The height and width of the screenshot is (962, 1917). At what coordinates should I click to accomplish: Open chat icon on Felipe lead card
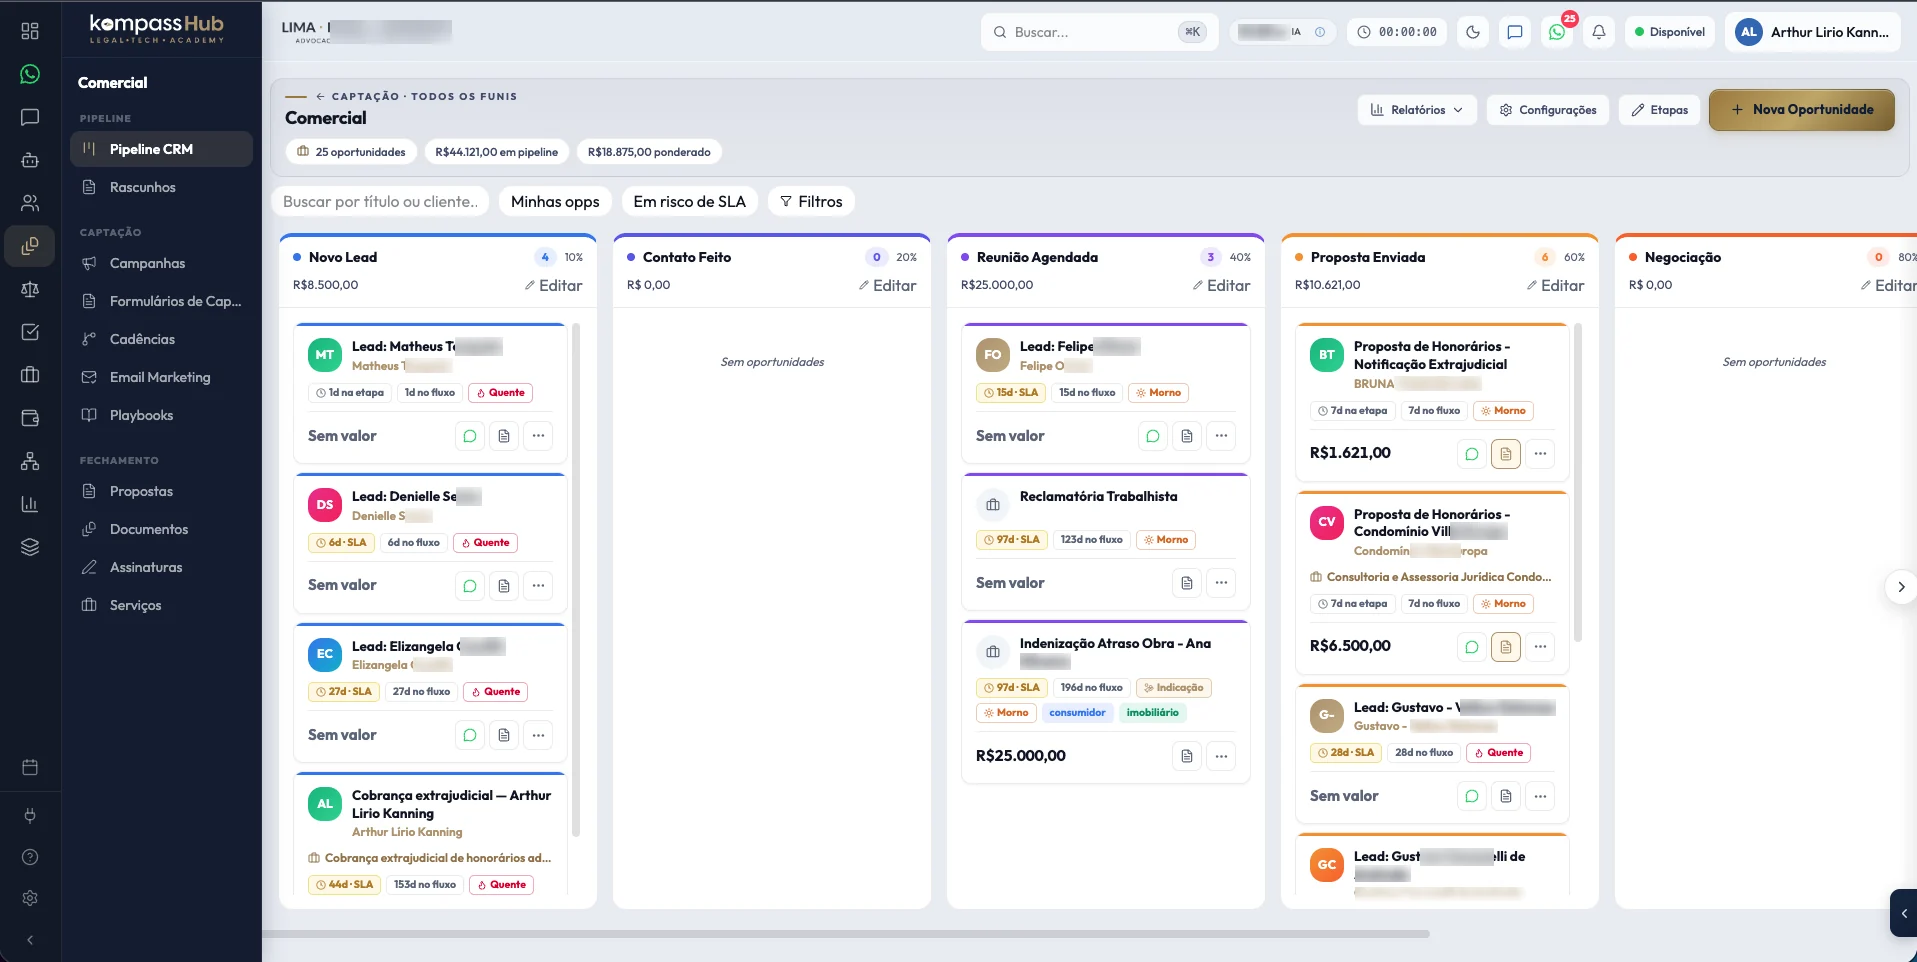tap(1153, 436)
